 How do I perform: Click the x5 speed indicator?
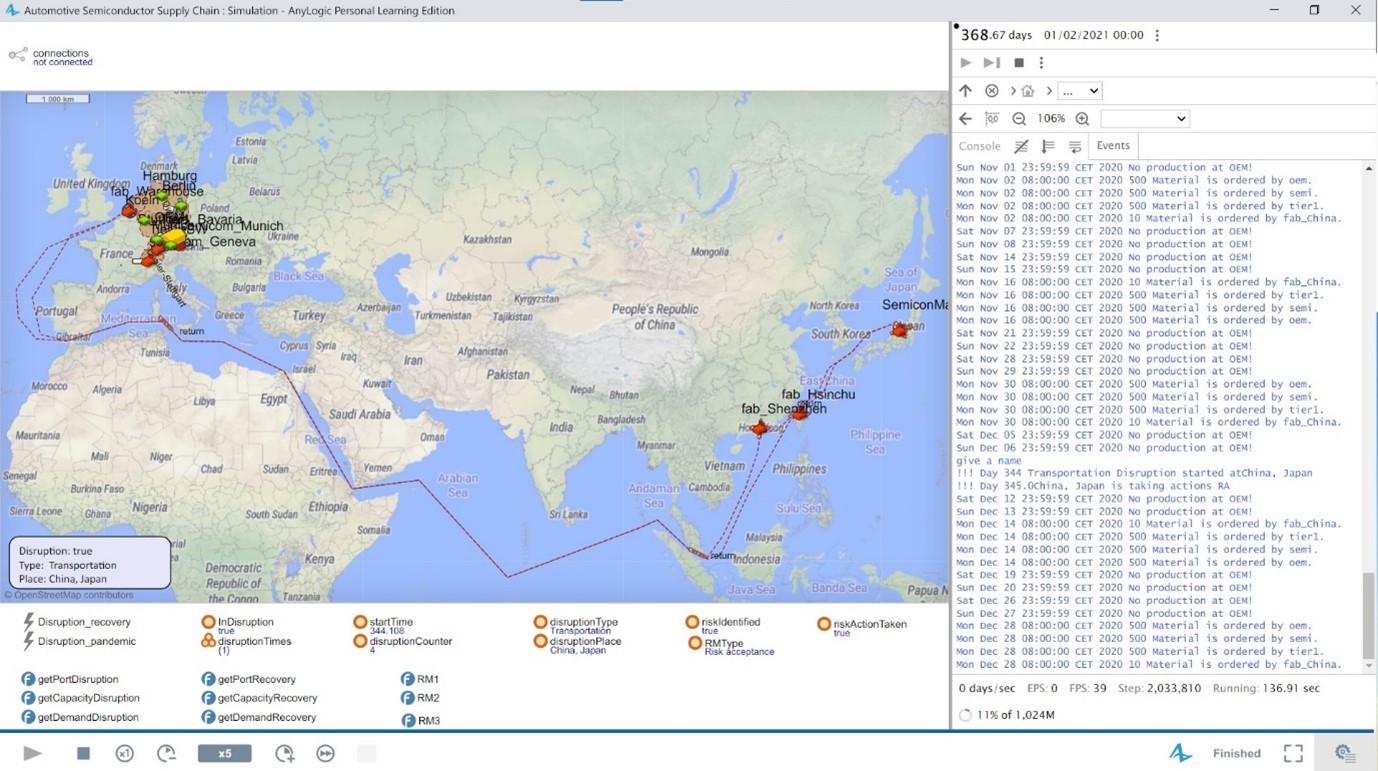(x=224, y=753)
